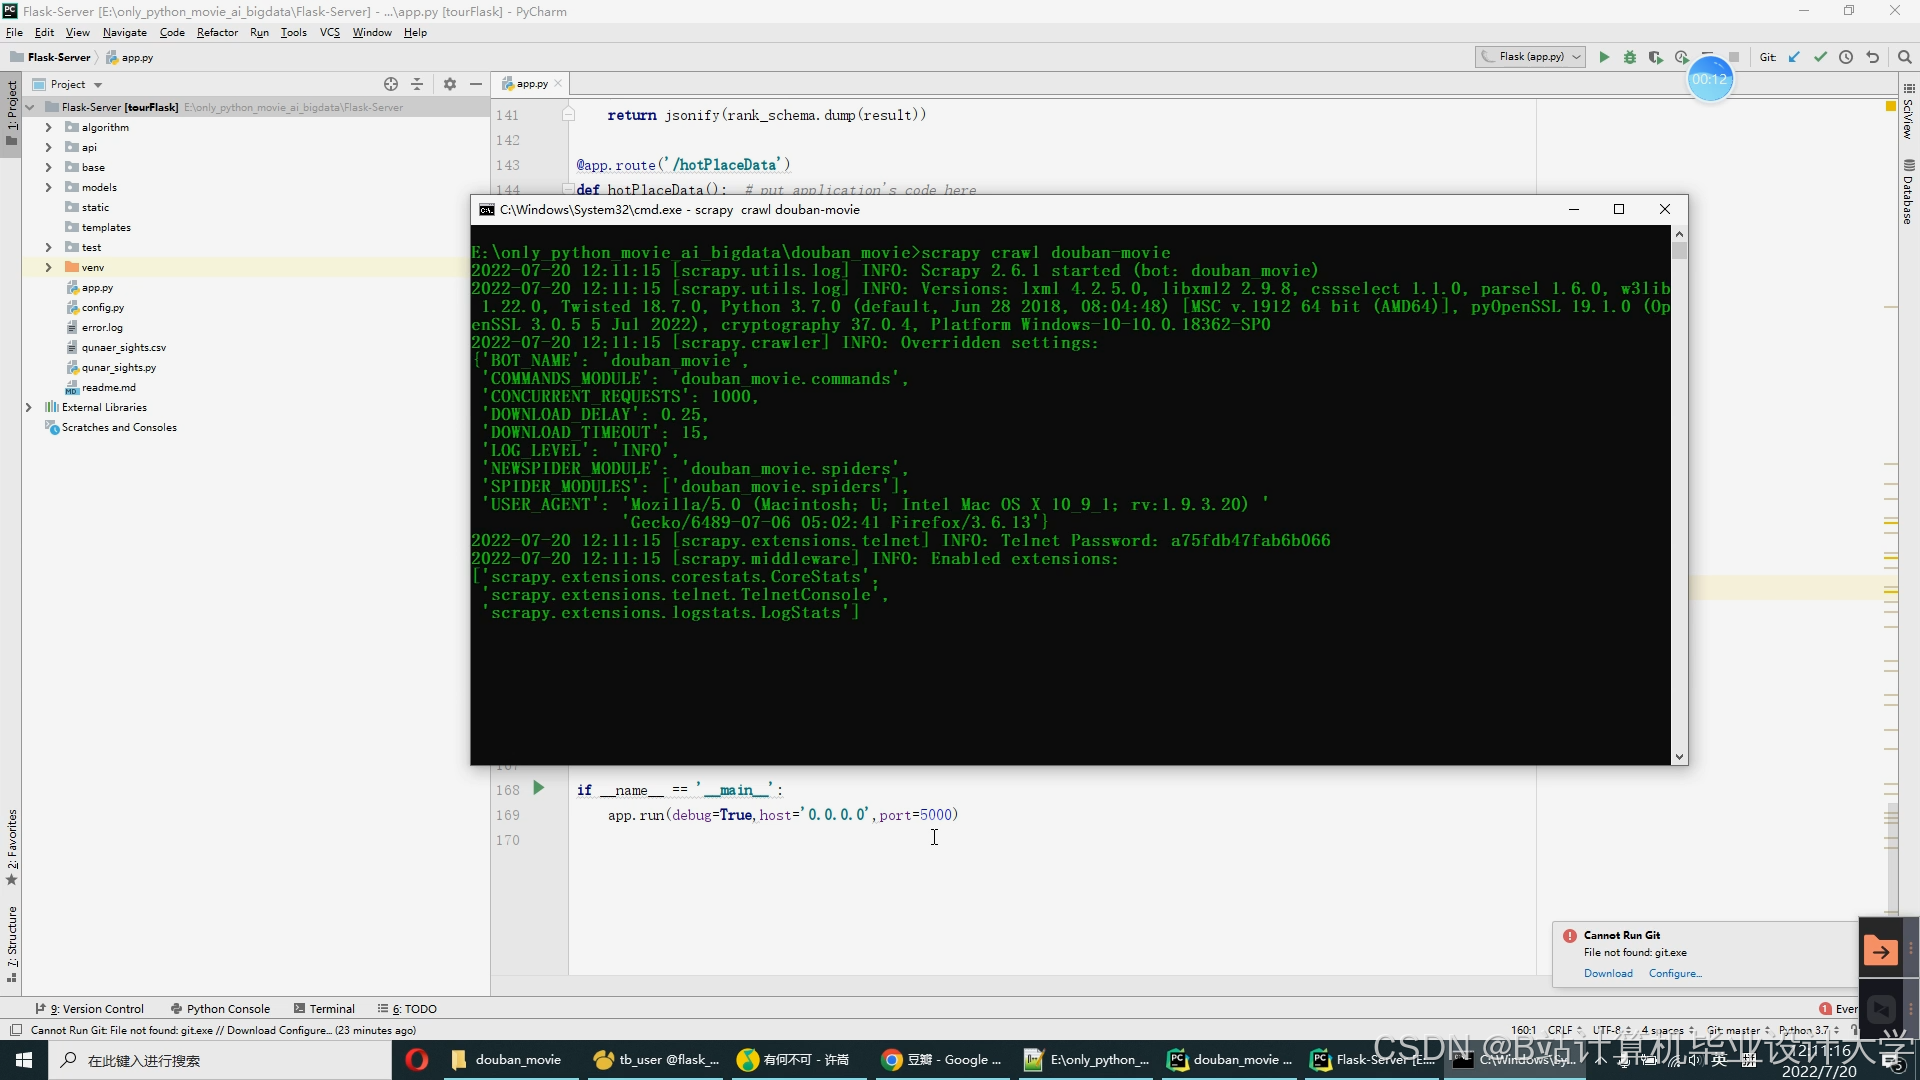Viewport: 1920px width, 1080px height.
Task: Click the locate file crosshair icon in Project panel
Action: pos(391,84)
